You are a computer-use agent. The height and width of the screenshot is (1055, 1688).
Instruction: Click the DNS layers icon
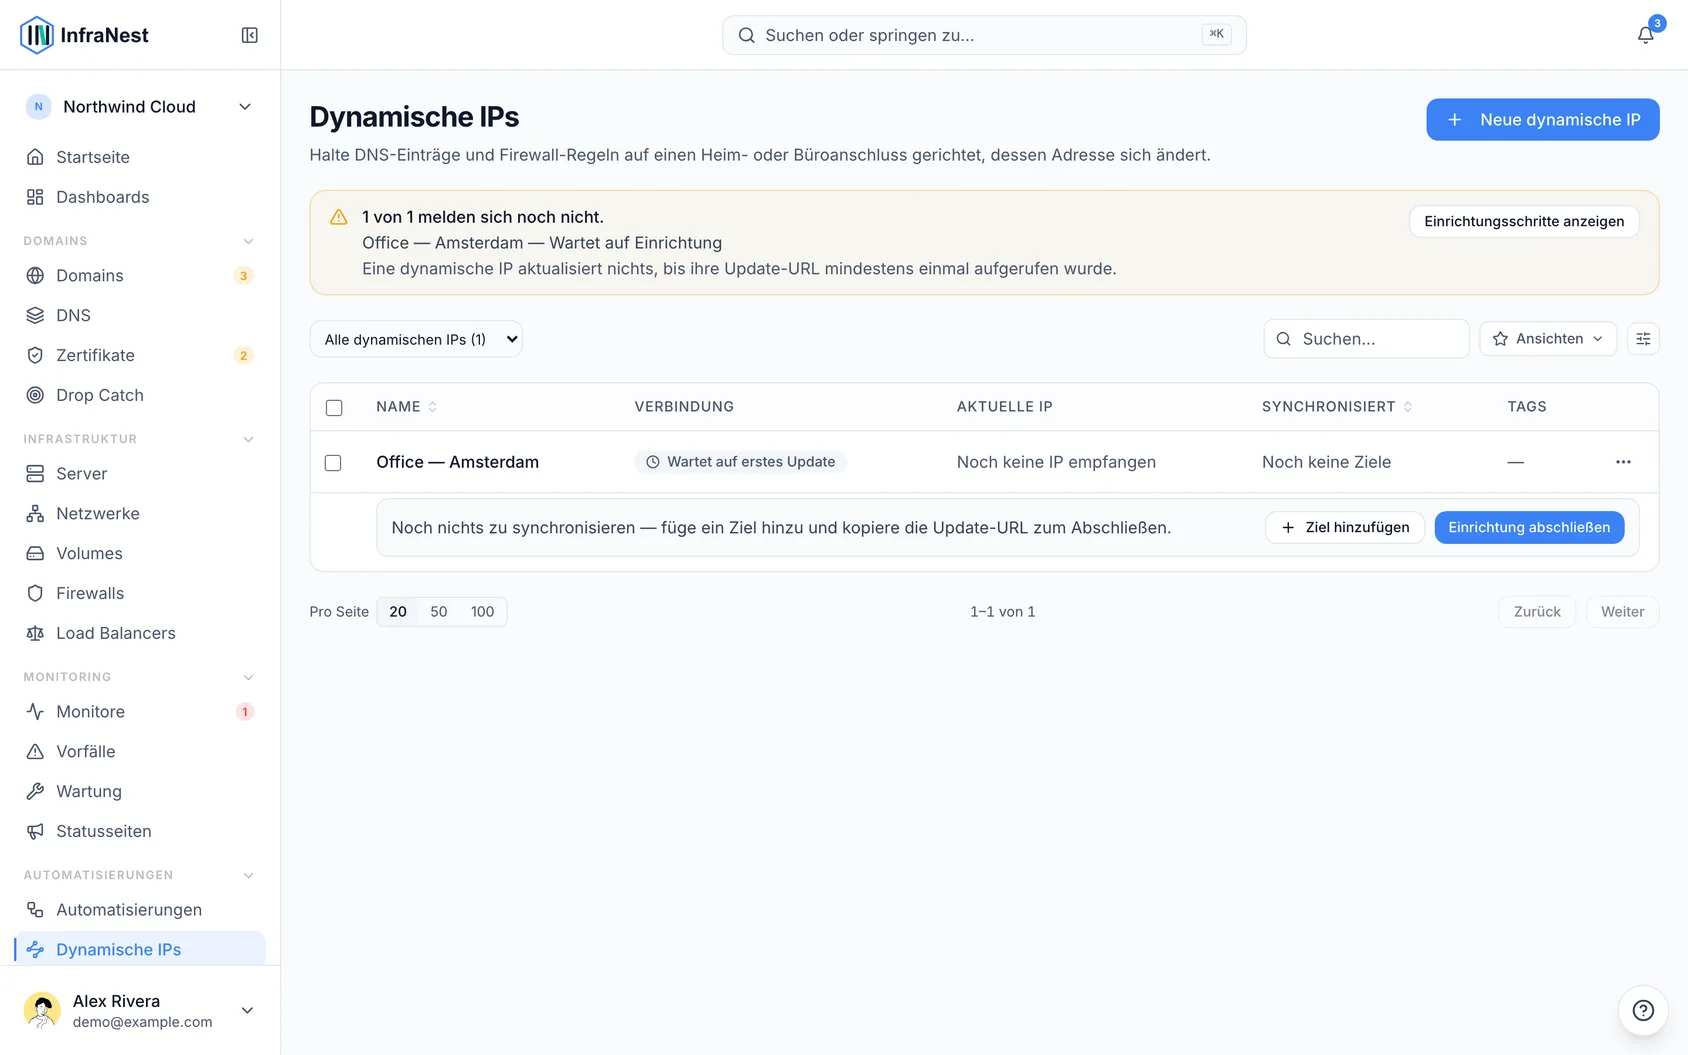[35, 315]
